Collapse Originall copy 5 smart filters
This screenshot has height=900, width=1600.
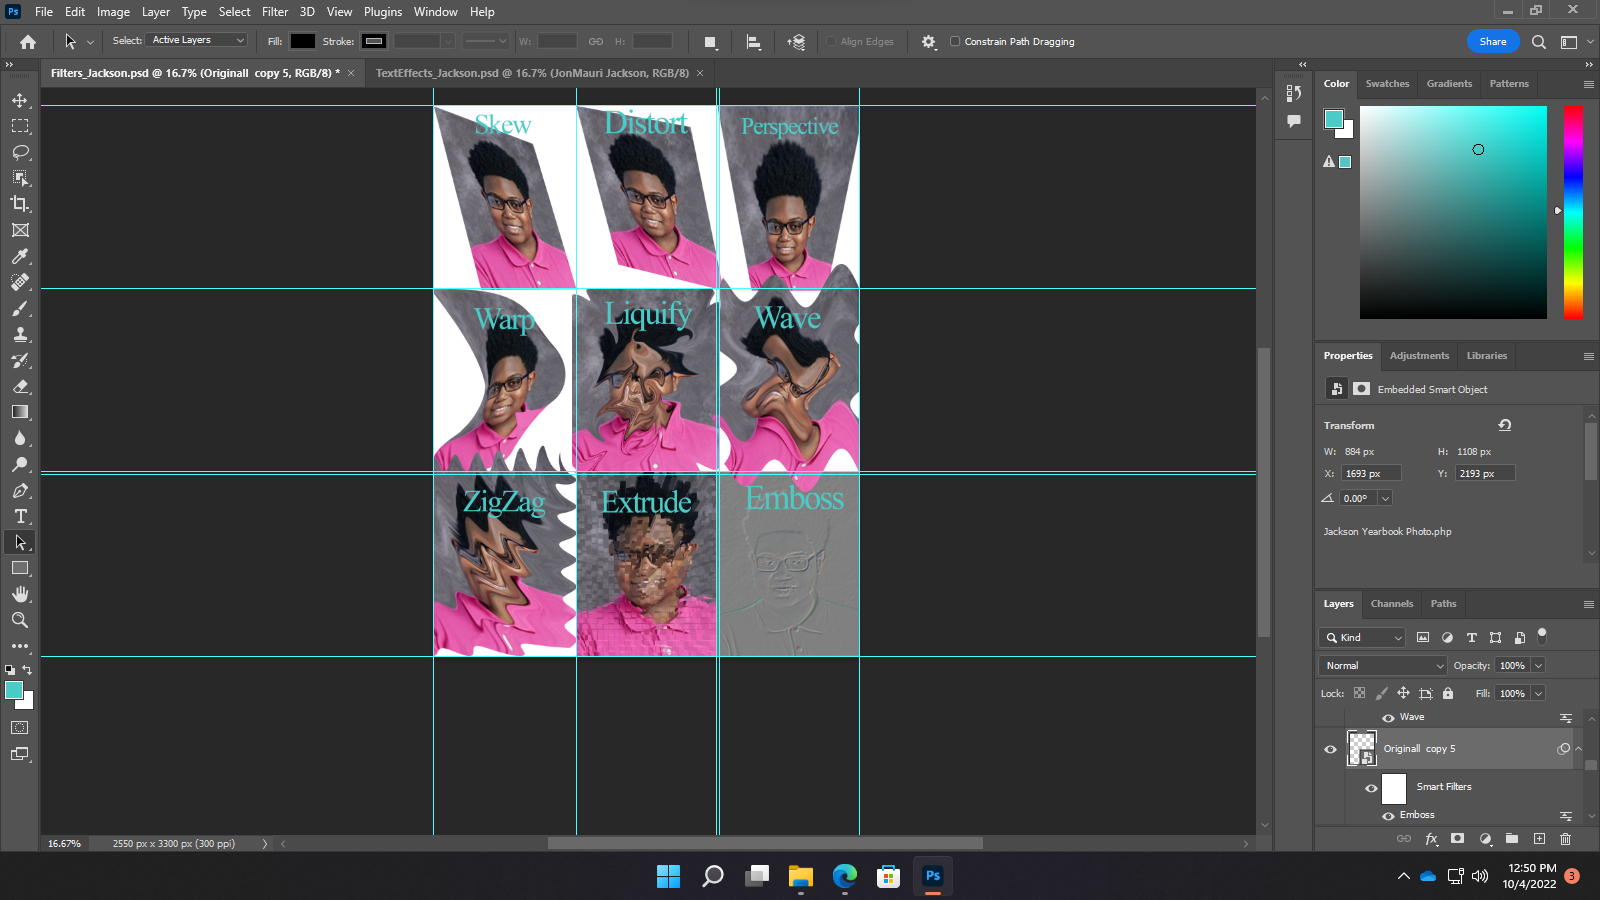click(1579, 749)
